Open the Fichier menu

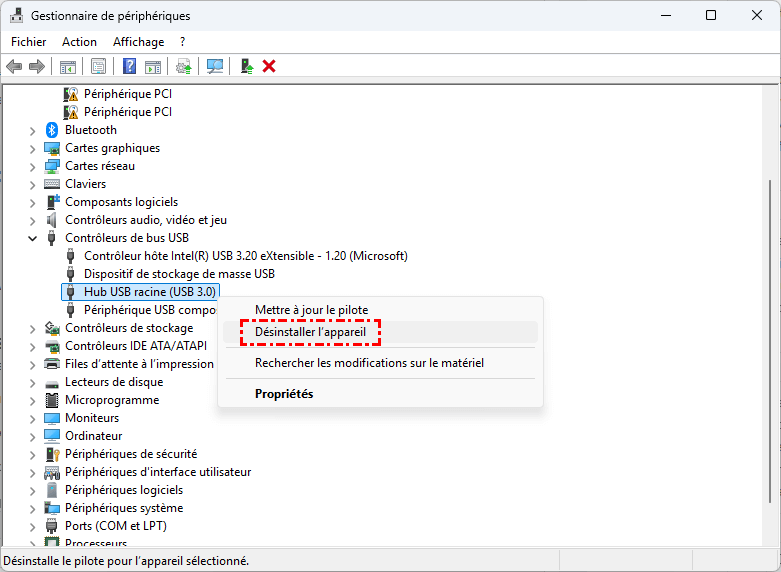(x=29, y=42)
